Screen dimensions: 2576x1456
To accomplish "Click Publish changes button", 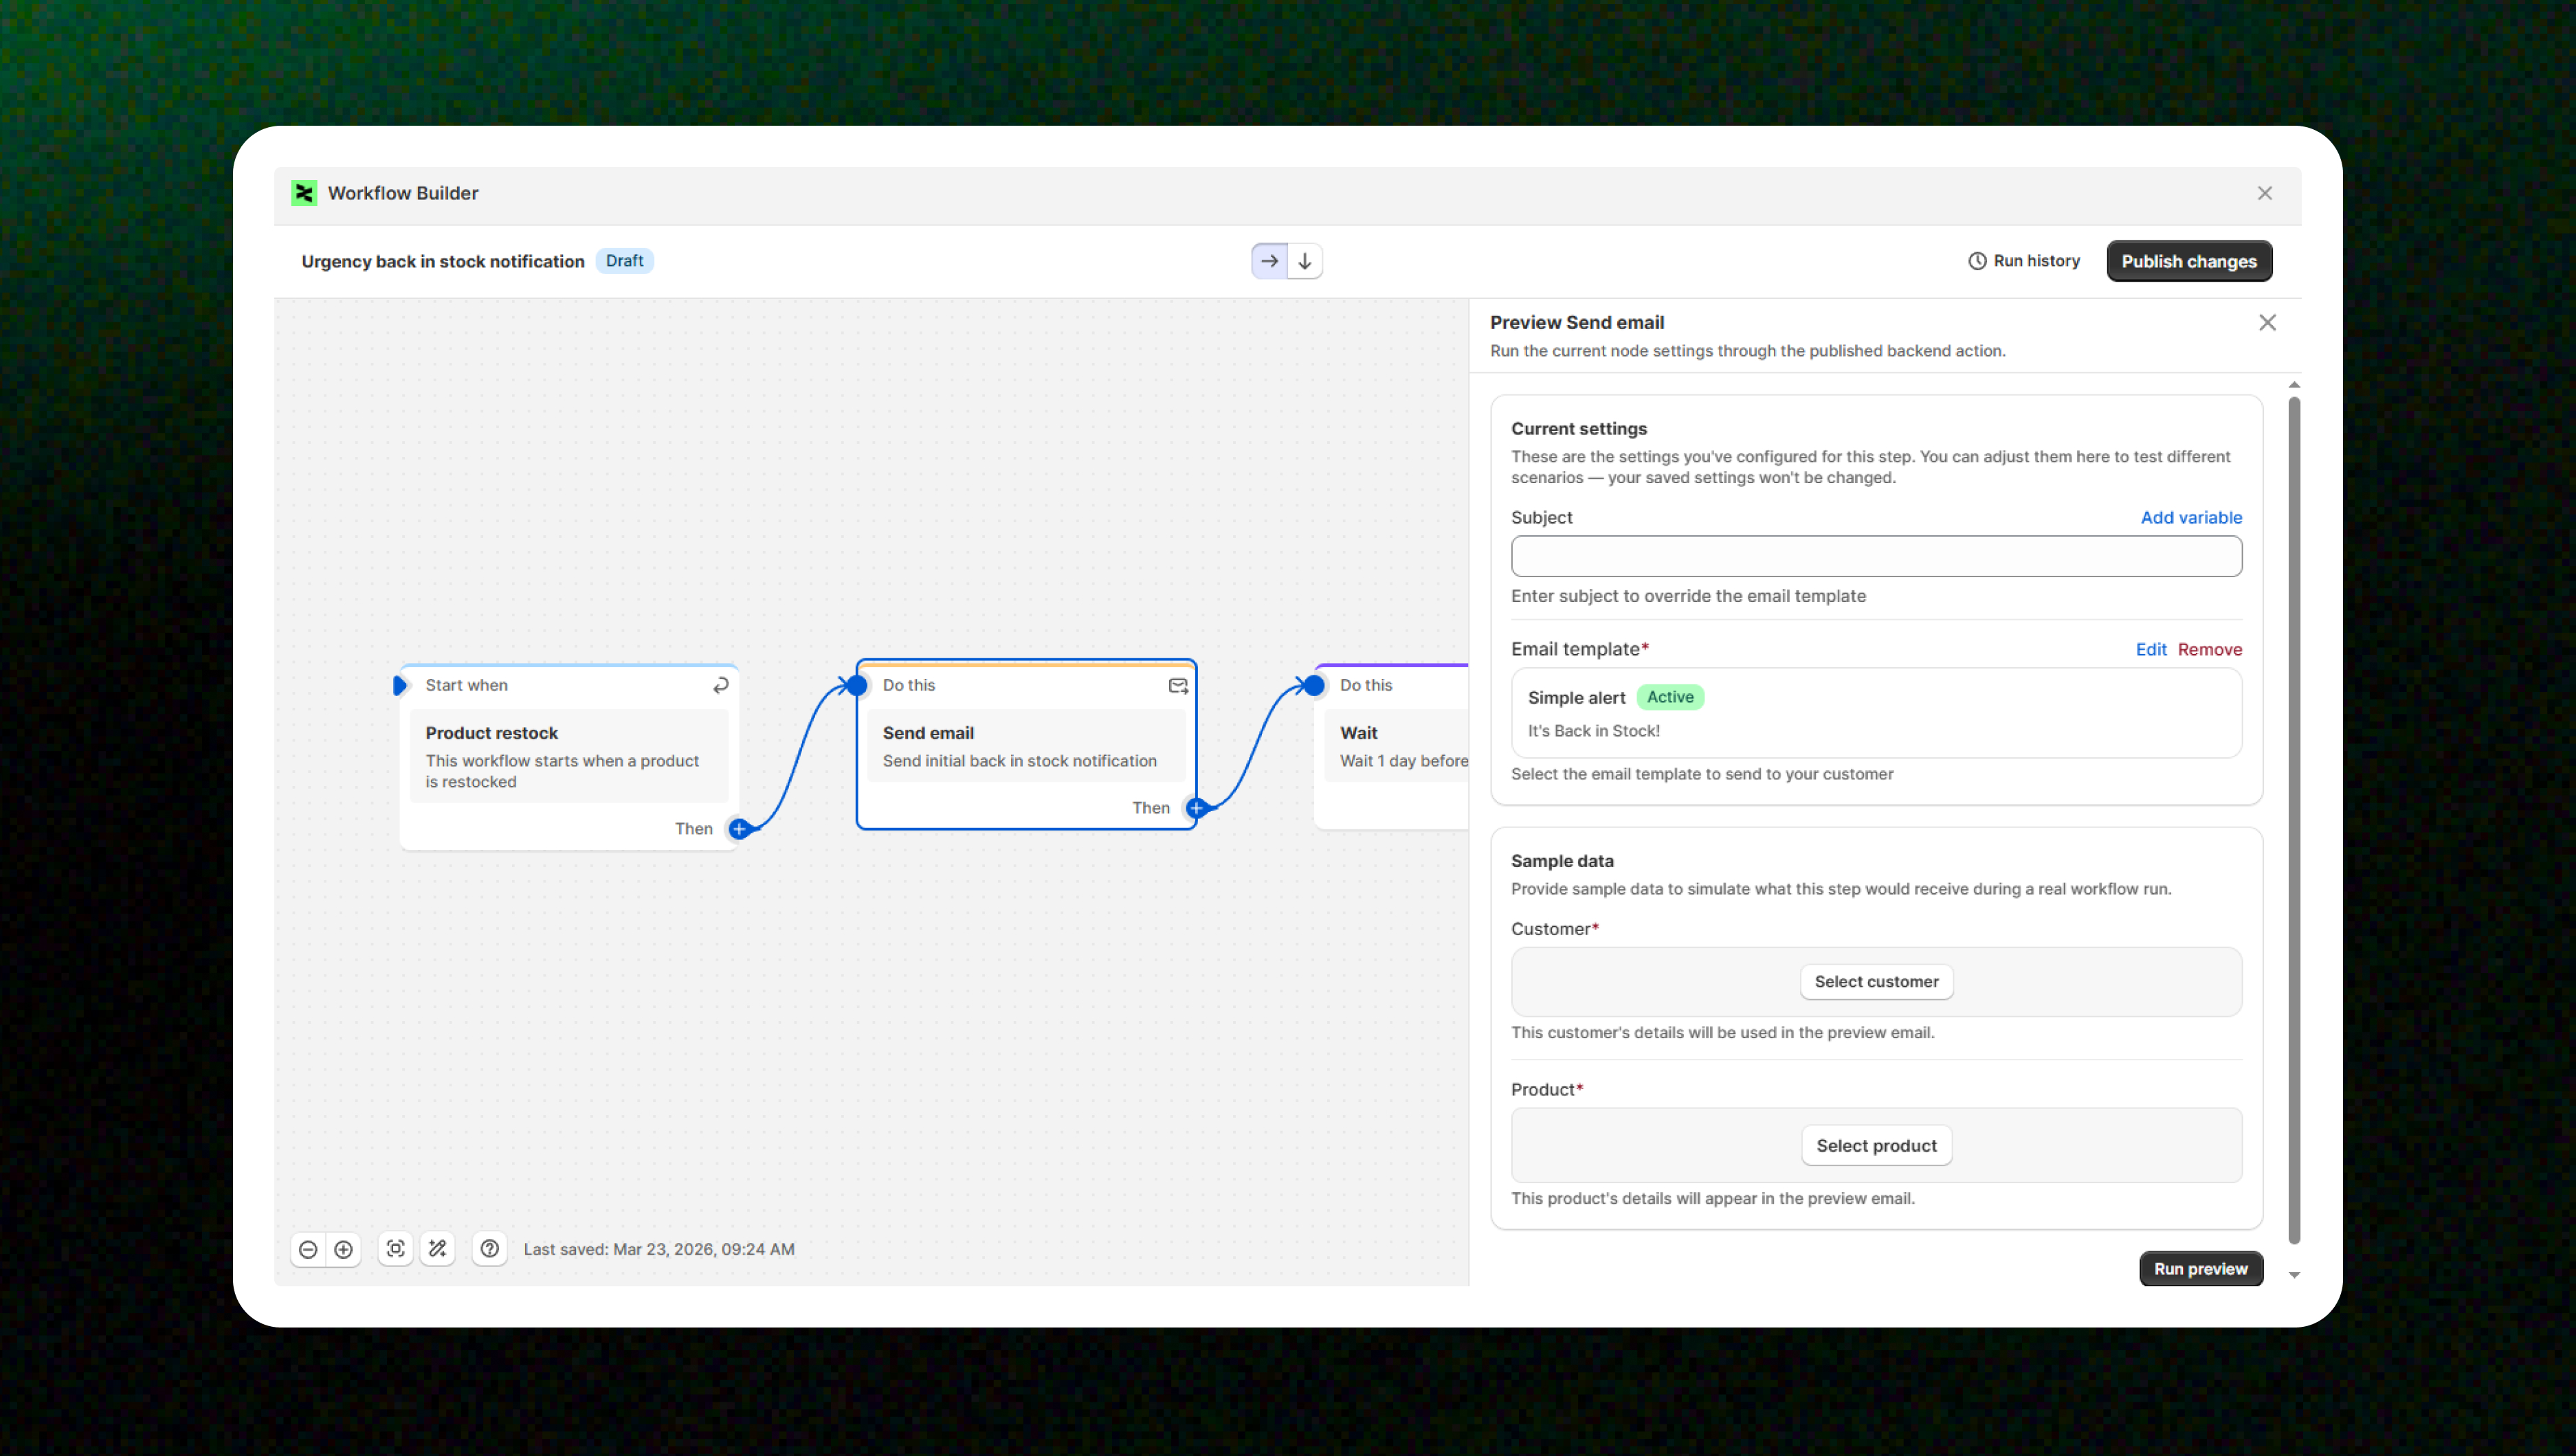I will pos(2189,261).
